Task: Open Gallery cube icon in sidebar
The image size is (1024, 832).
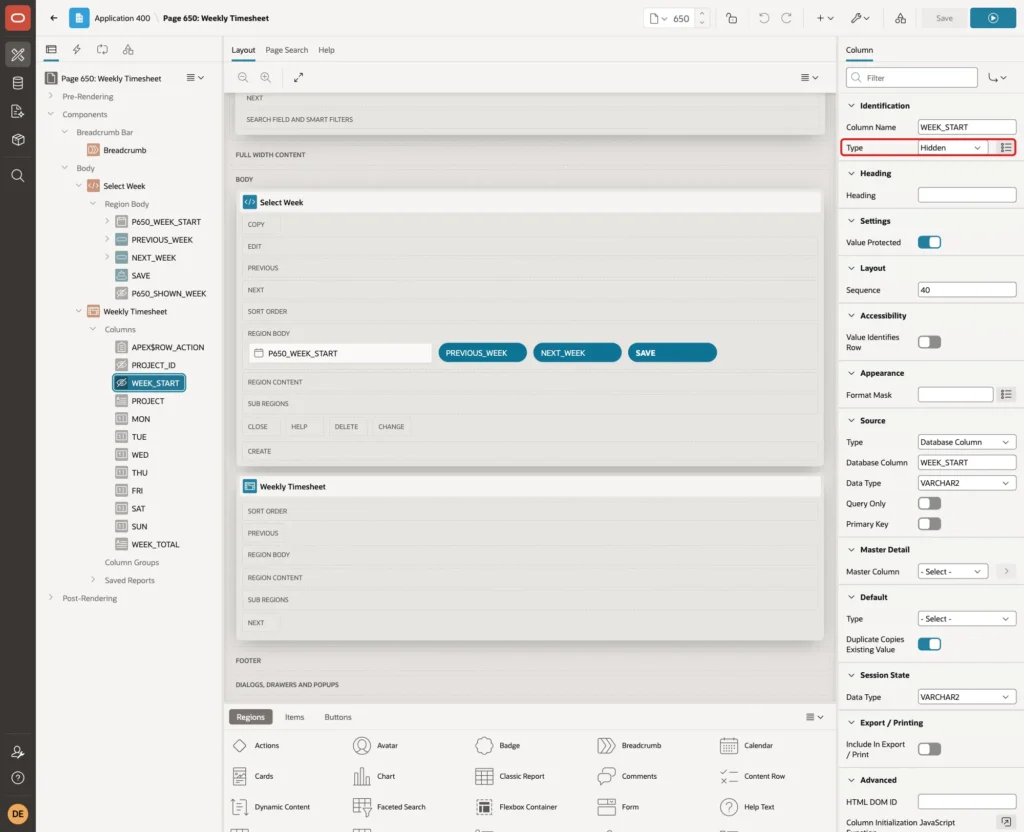Action: point(18,140)
